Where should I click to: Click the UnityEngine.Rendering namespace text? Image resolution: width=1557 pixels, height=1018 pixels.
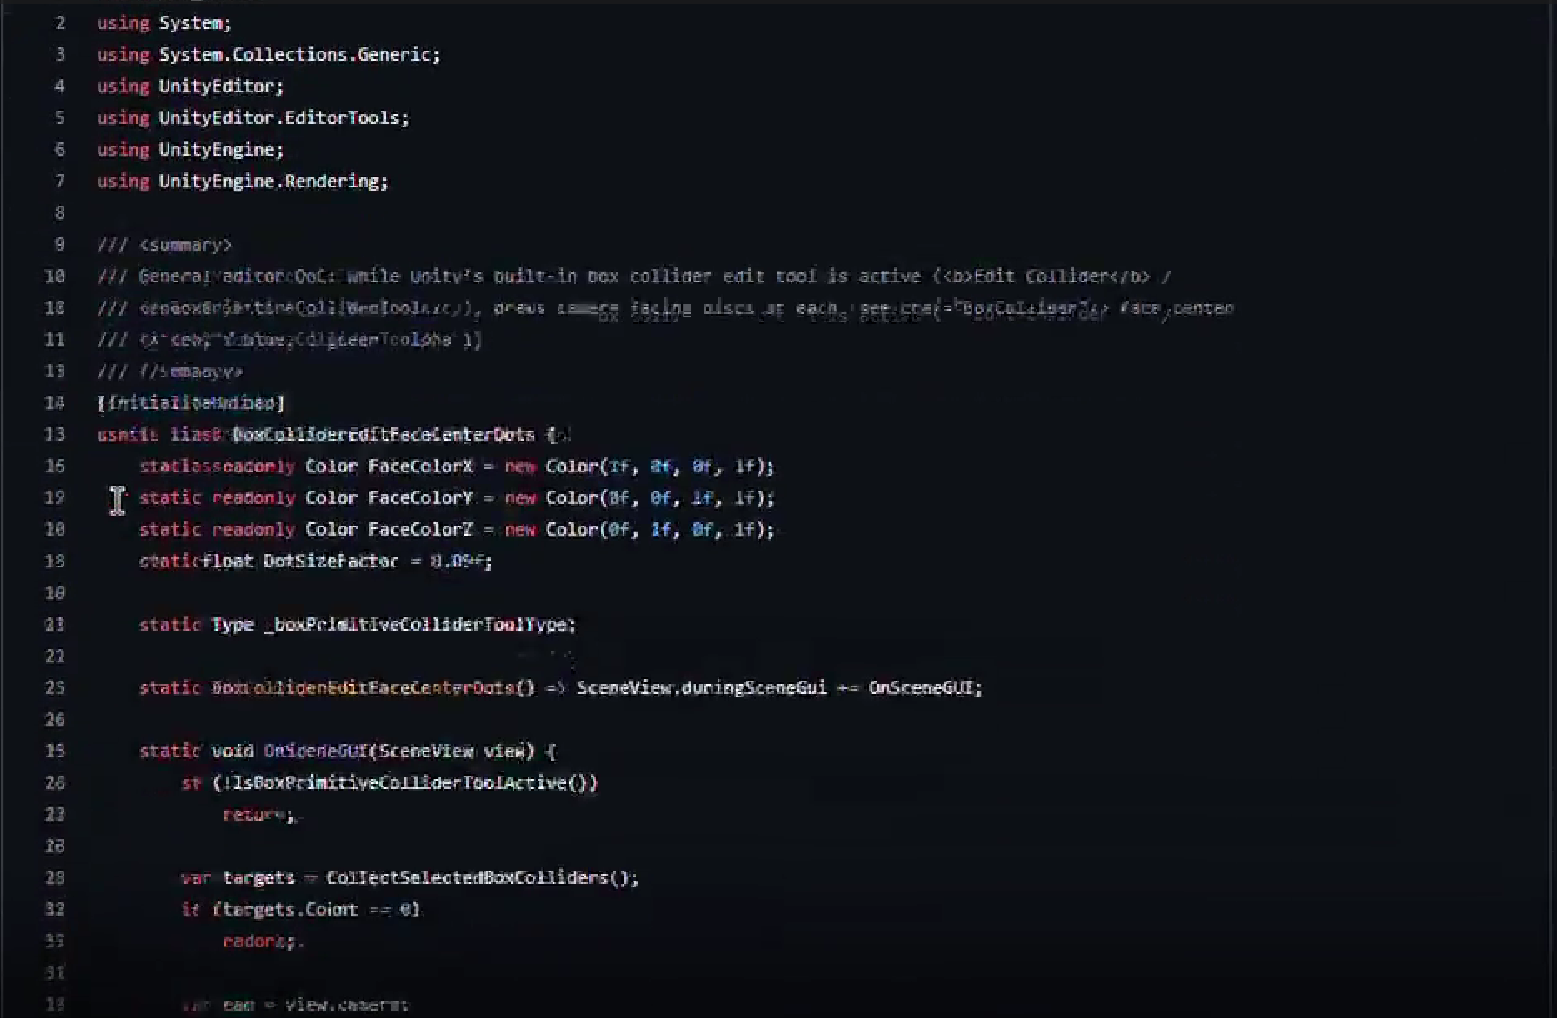point(270,181)
